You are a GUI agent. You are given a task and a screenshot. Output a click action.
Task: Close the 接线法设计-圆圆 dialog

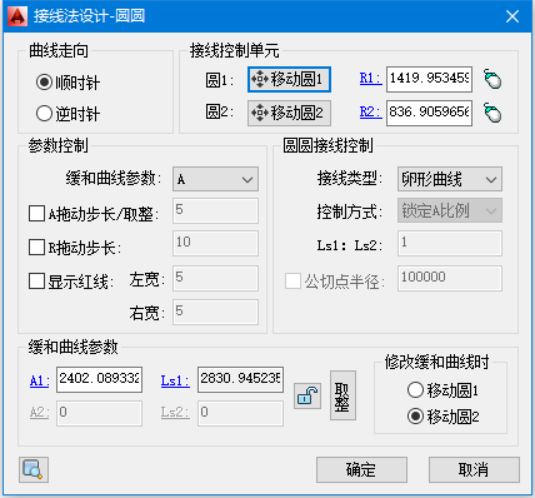512,16
